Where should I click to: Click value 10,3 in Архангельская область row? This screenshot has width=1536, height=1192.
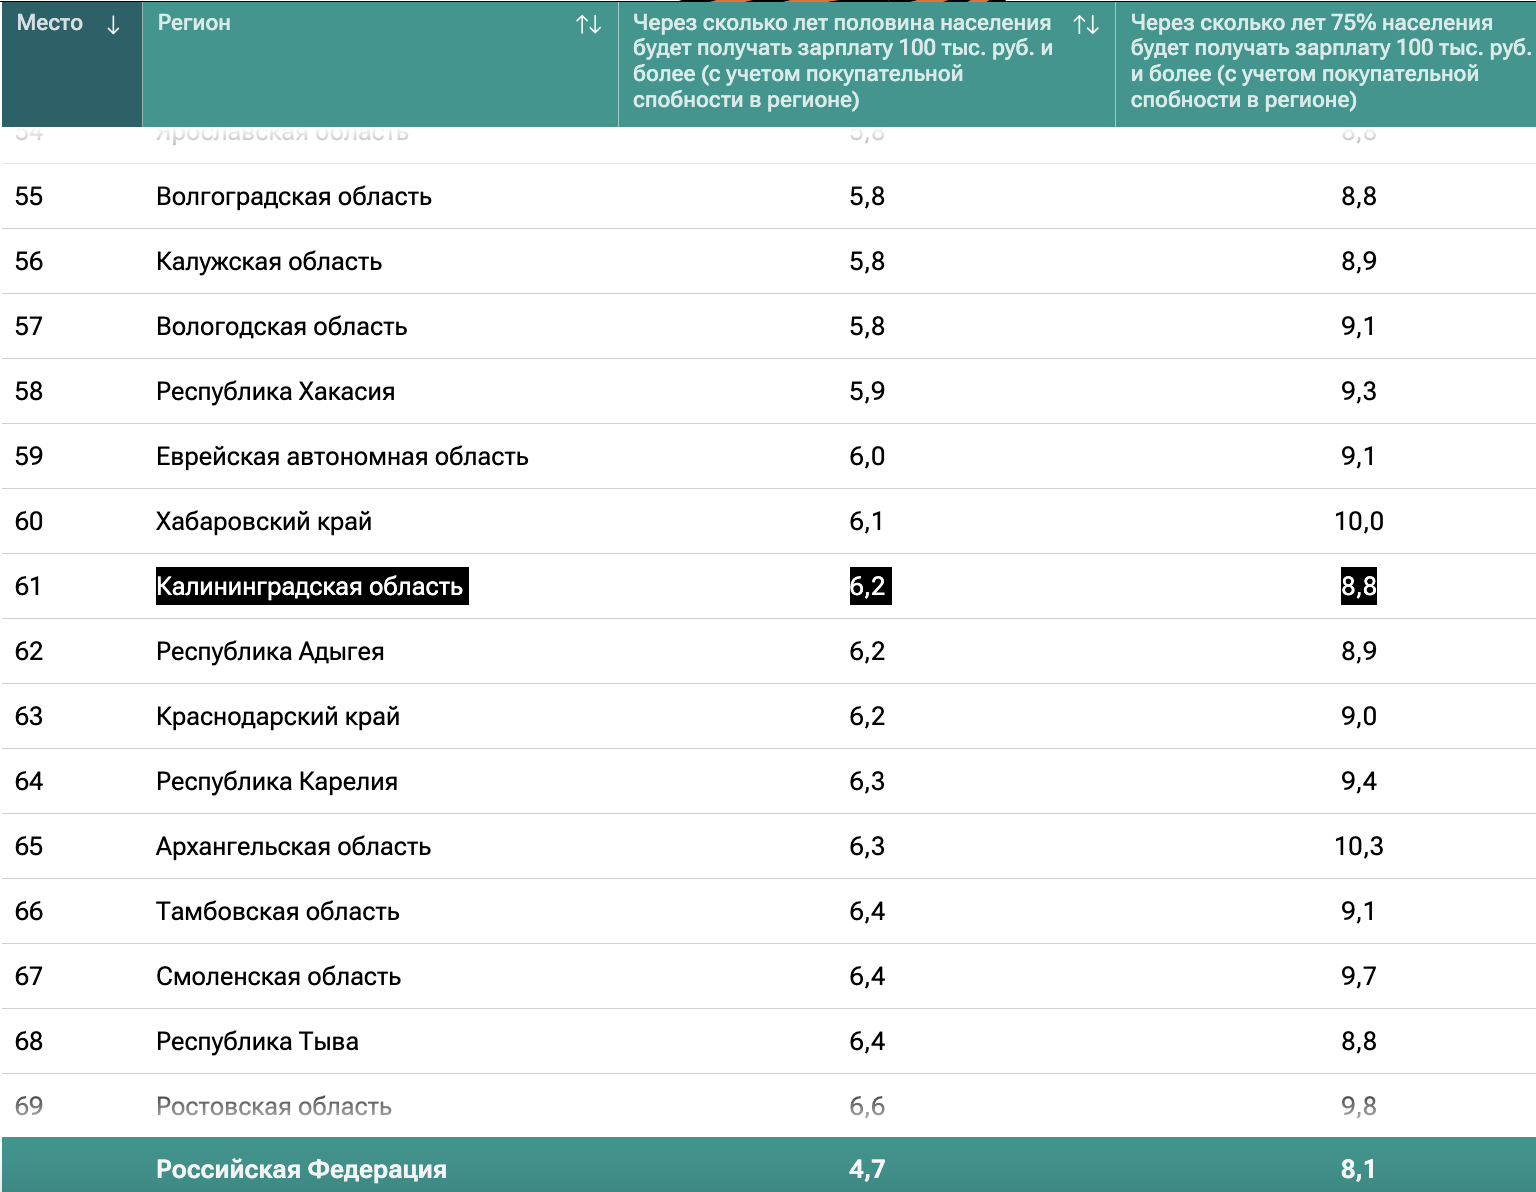[x=1359, y=846]
